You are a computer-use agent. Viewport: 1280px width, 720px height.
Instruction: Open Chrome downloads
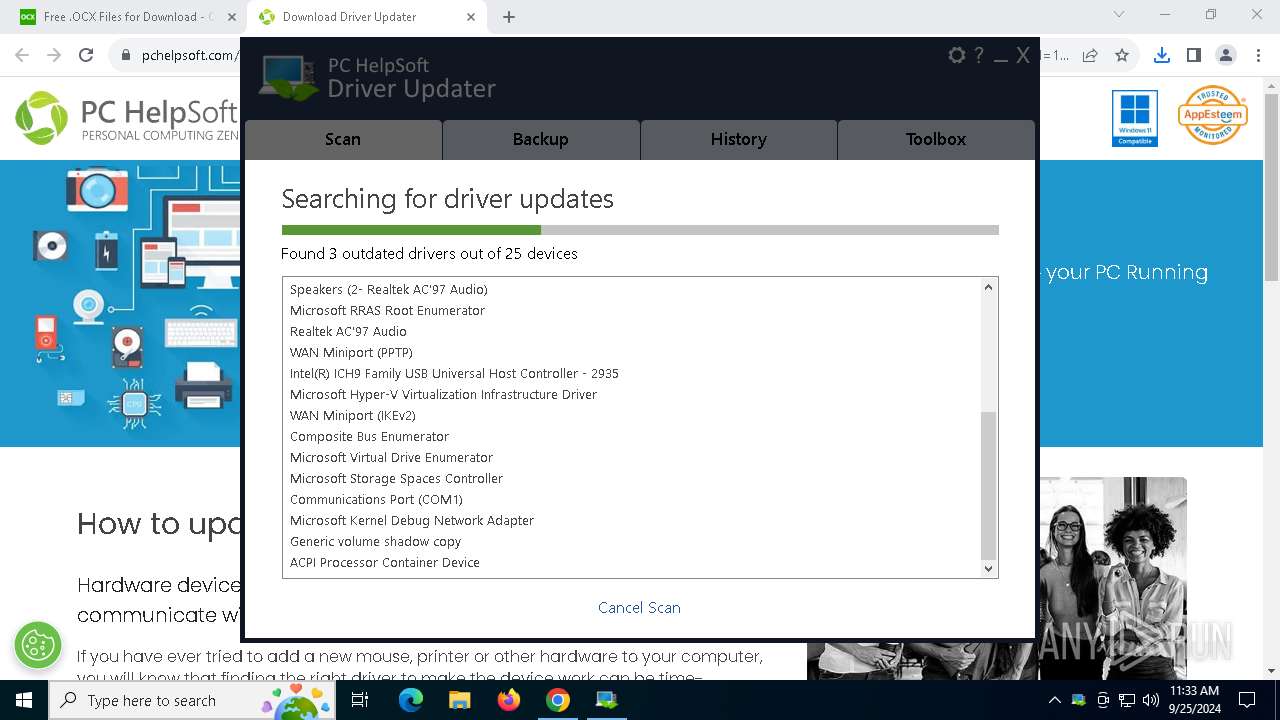[1162, 56]
